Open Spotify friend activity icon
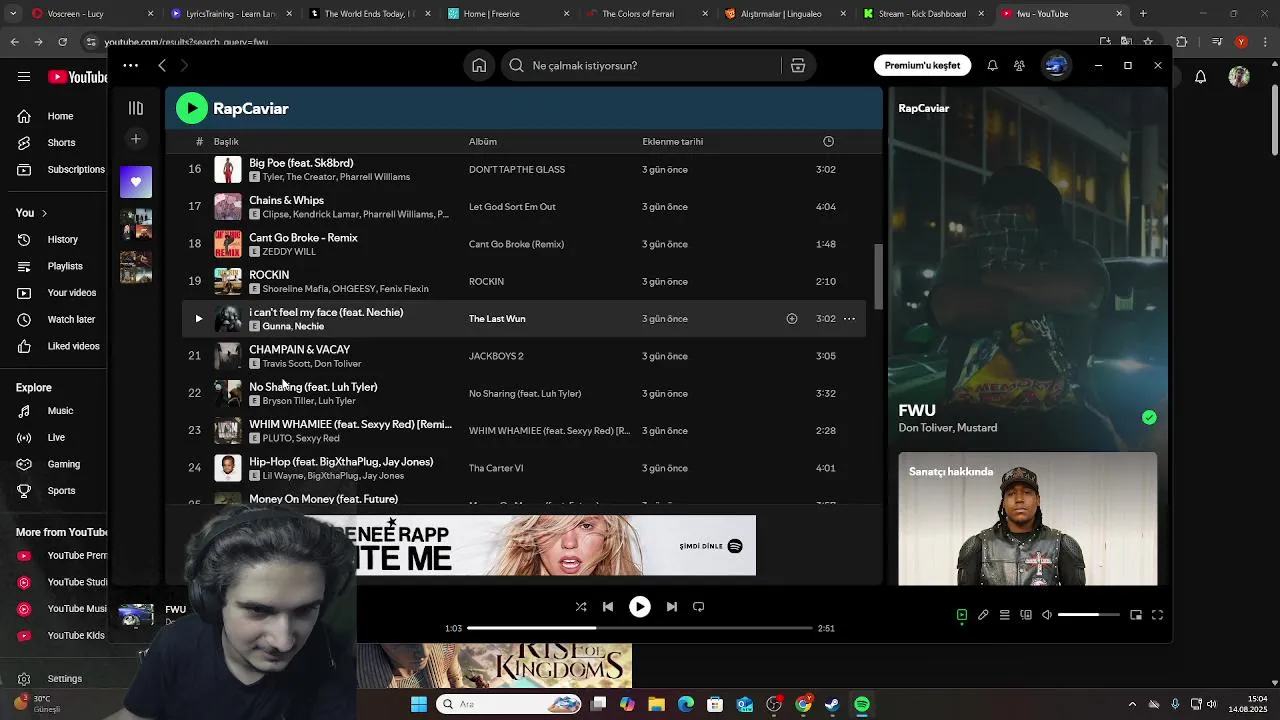Image resolution: width=1280 pixels, height=720 pixels. [1019, 65]
